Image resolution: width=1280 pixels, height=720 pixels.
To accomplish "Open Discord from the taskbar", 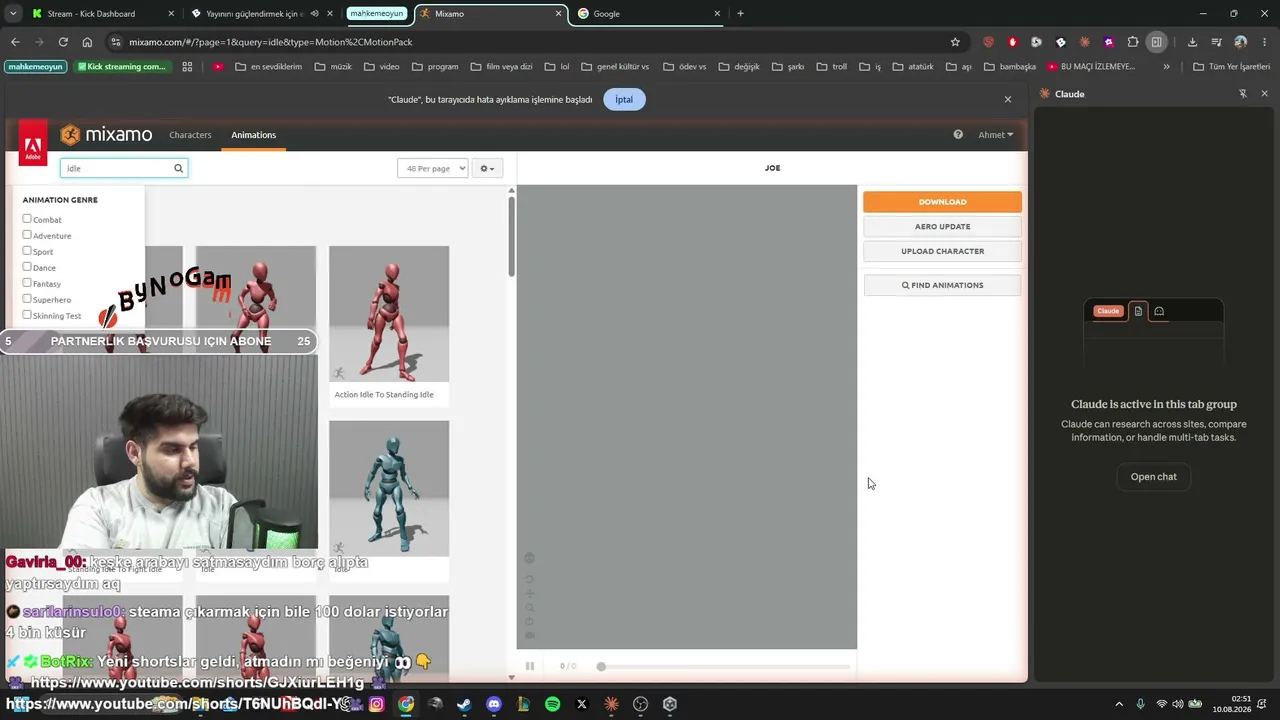I will (x=493, y=704).
